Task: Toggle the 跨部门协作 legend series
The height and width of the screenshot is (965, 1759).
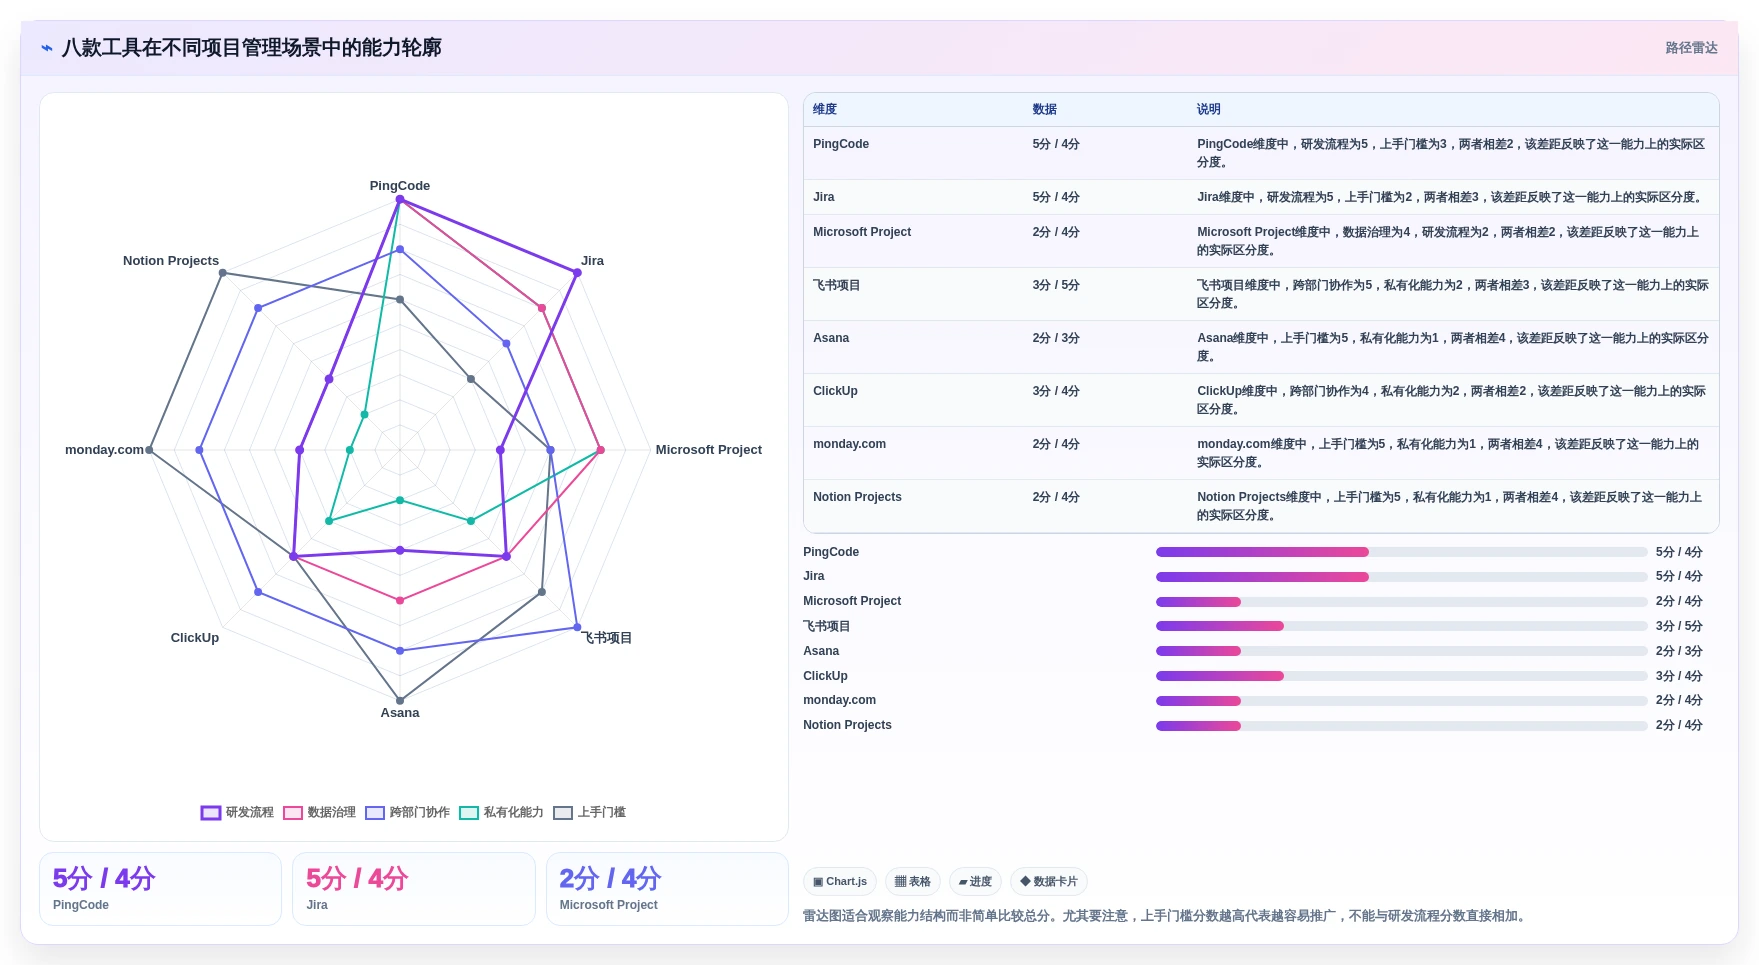Action: [407, 812]
